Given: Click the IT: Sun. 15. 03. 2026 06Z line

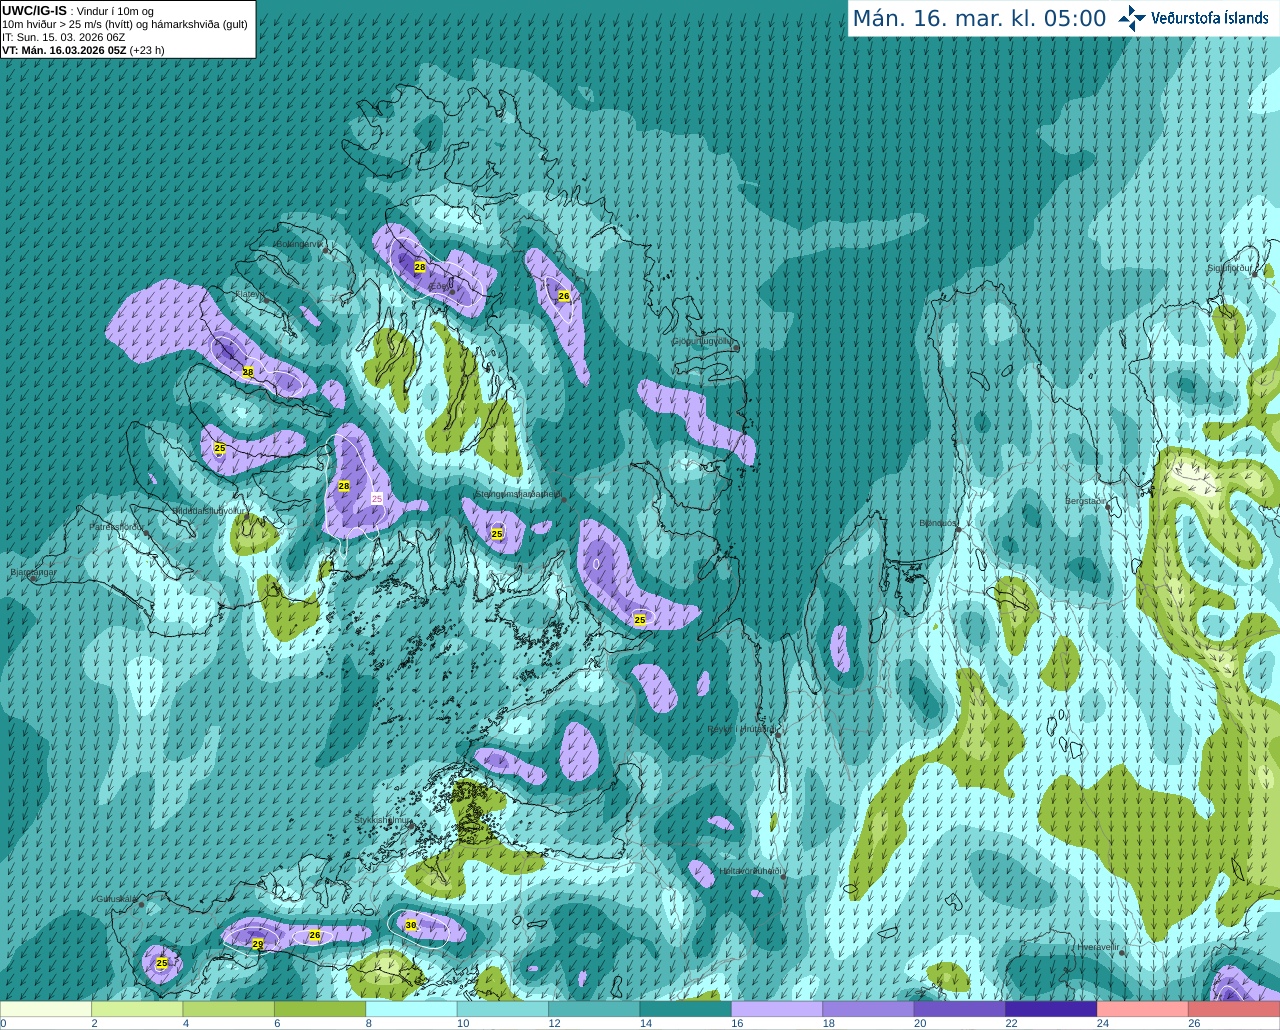Looking at the screenshot, I should 63,37.
